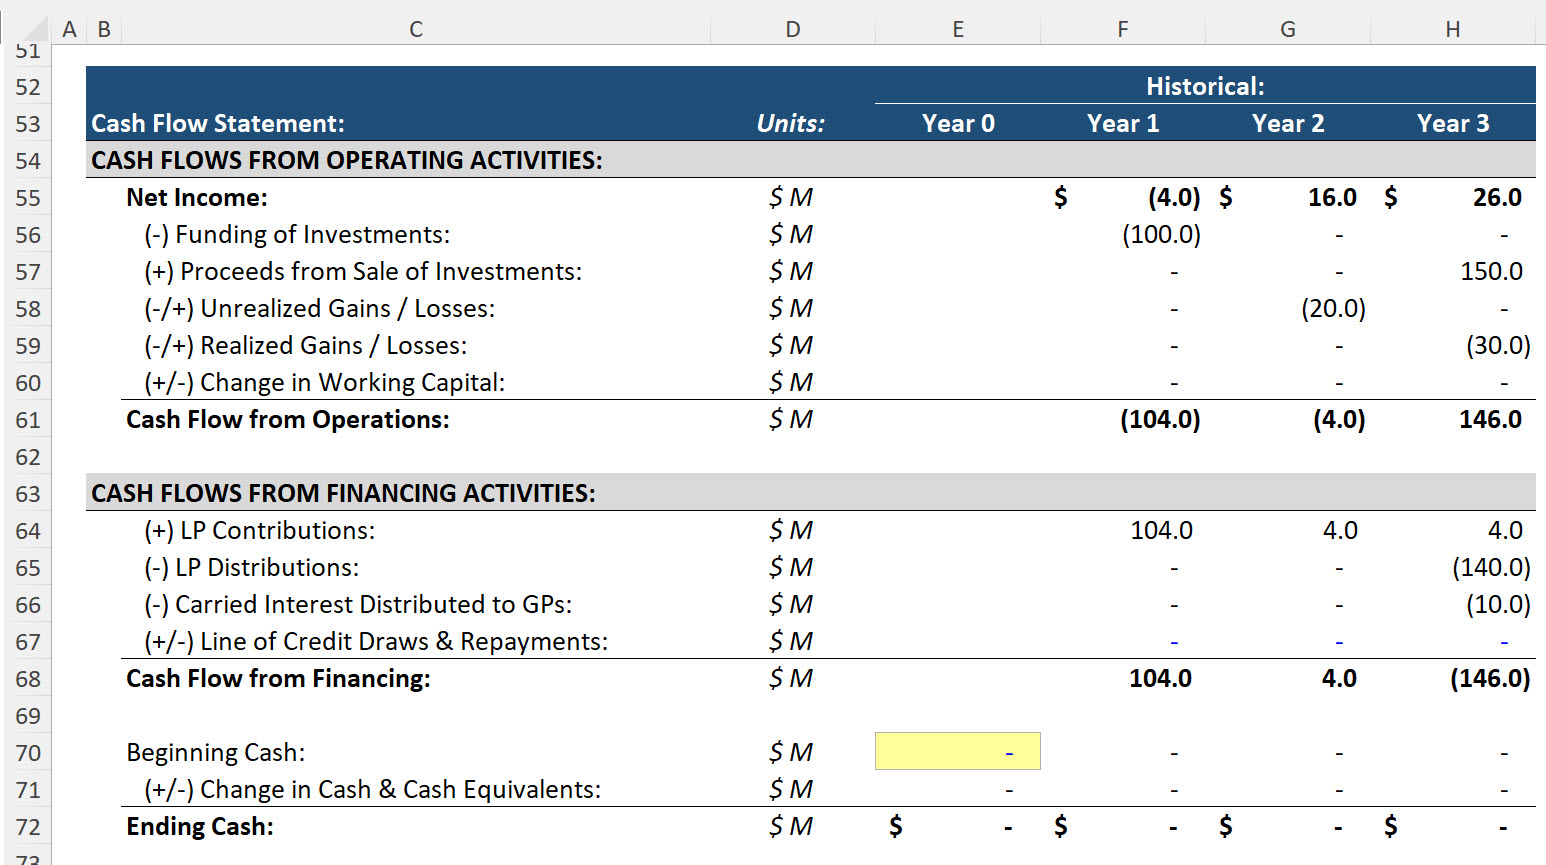This screenshot has width=1546, height=865.
Task: Click '(-/+) Realized Gains / Losses:' label
Action: 306,345
